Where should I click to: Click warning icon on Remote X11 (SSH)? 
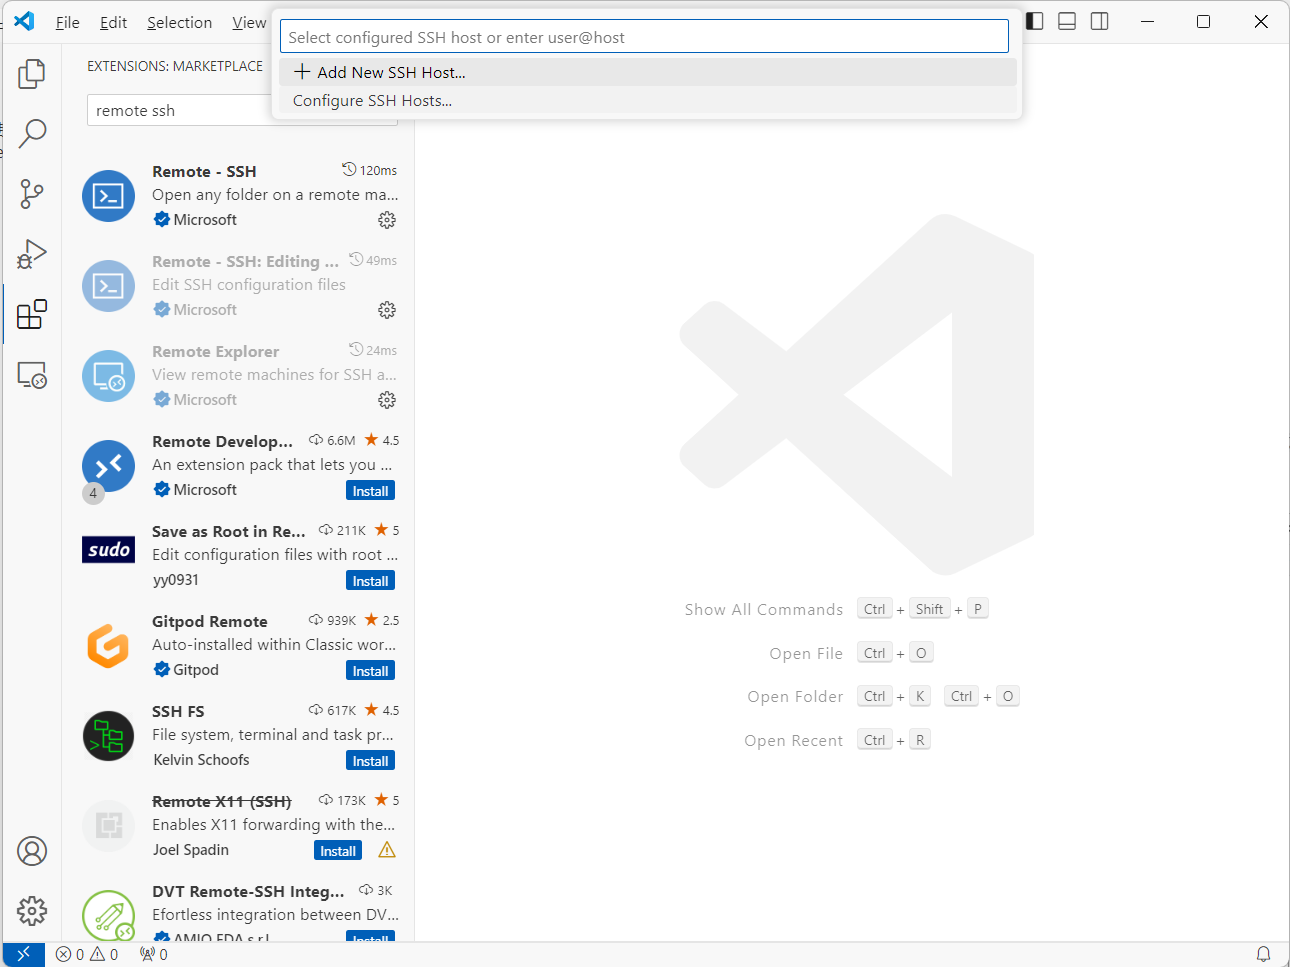click(387, 850)
